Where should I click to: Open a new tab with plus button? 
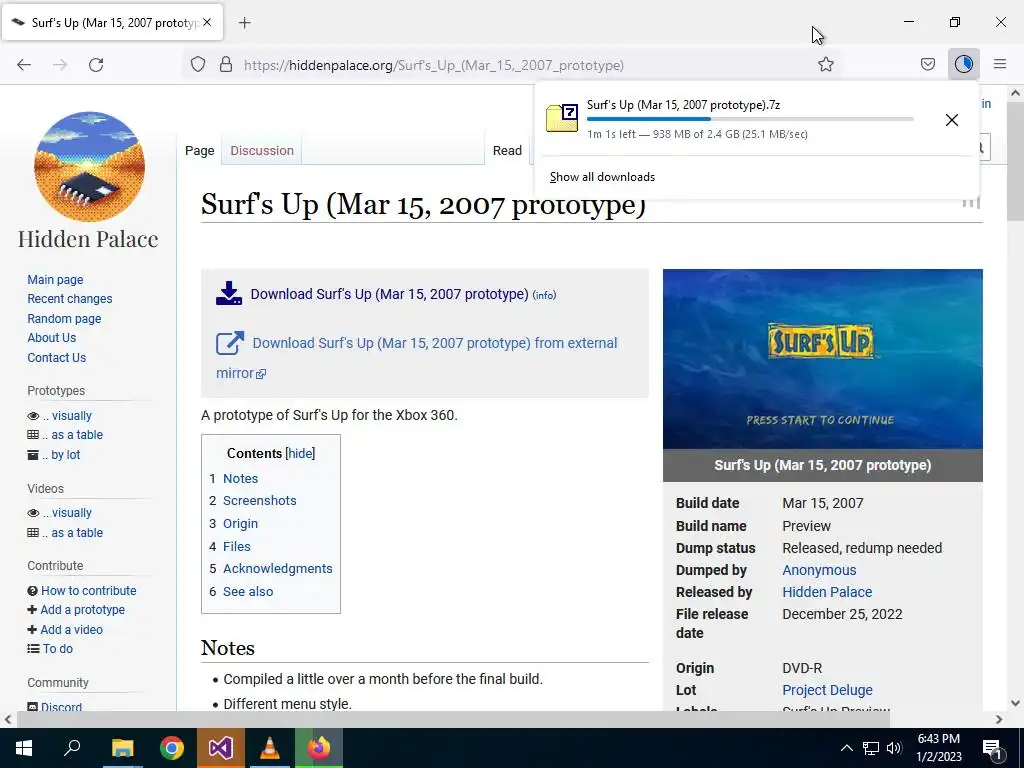point(244,23)
